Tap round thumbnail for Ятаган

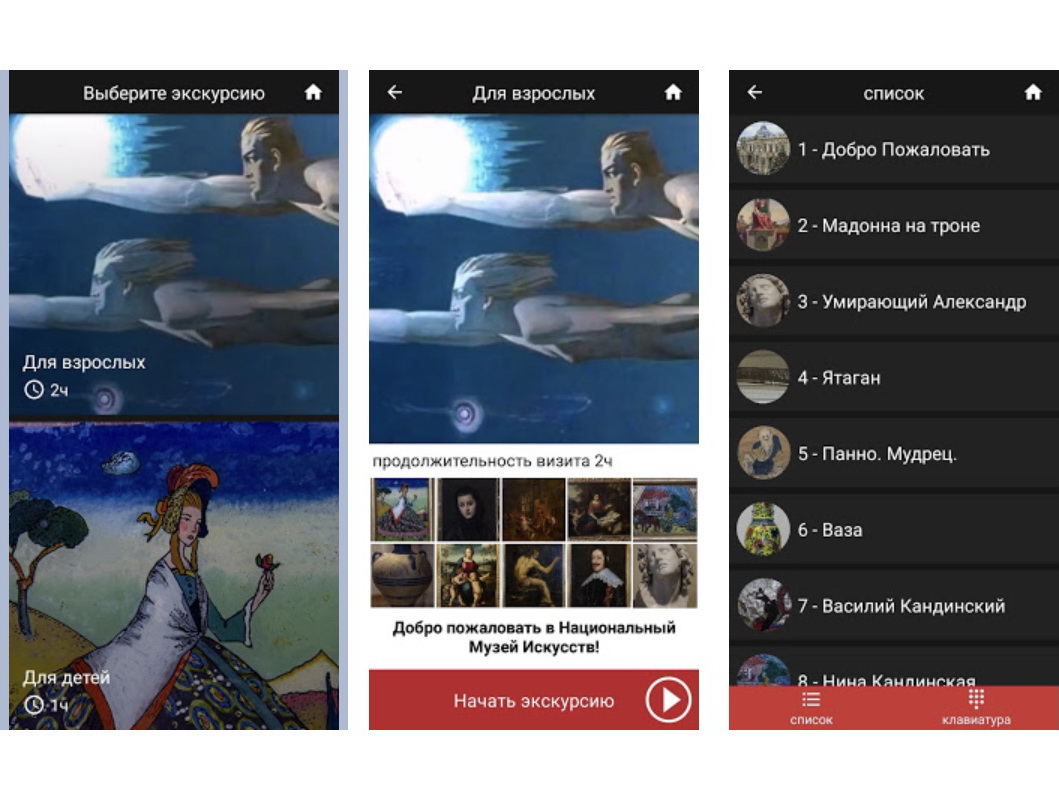[763, 377]
